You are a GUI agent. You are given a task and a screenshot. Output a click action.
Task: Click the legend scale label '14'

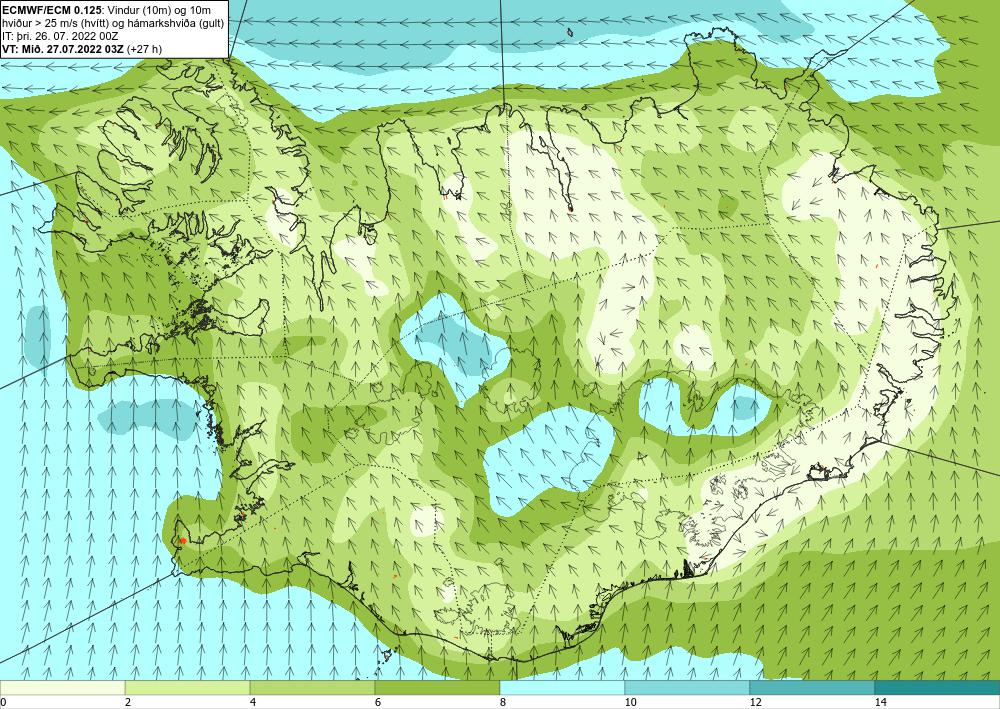(880, 703)
